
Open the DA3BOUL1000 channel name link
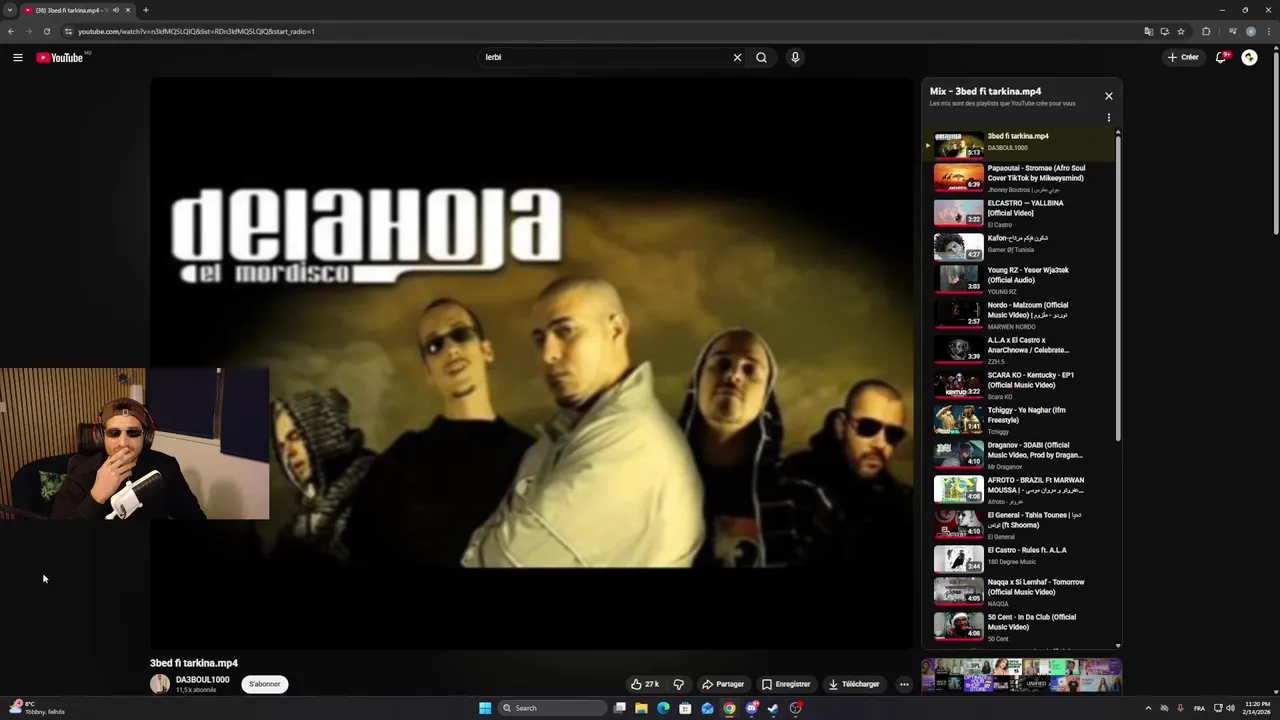[203, 680]
